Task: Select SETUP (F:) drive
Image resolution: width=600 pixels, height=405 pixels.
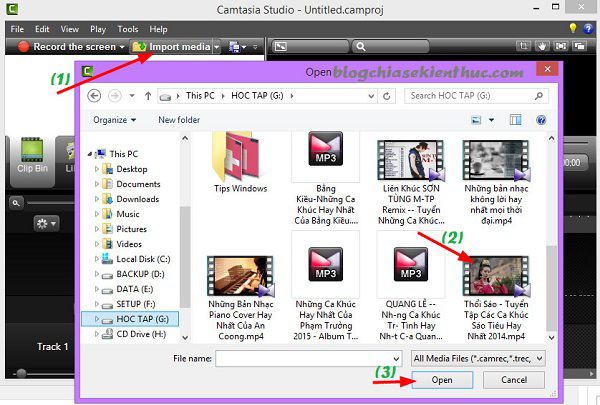Action: point(135,304)
